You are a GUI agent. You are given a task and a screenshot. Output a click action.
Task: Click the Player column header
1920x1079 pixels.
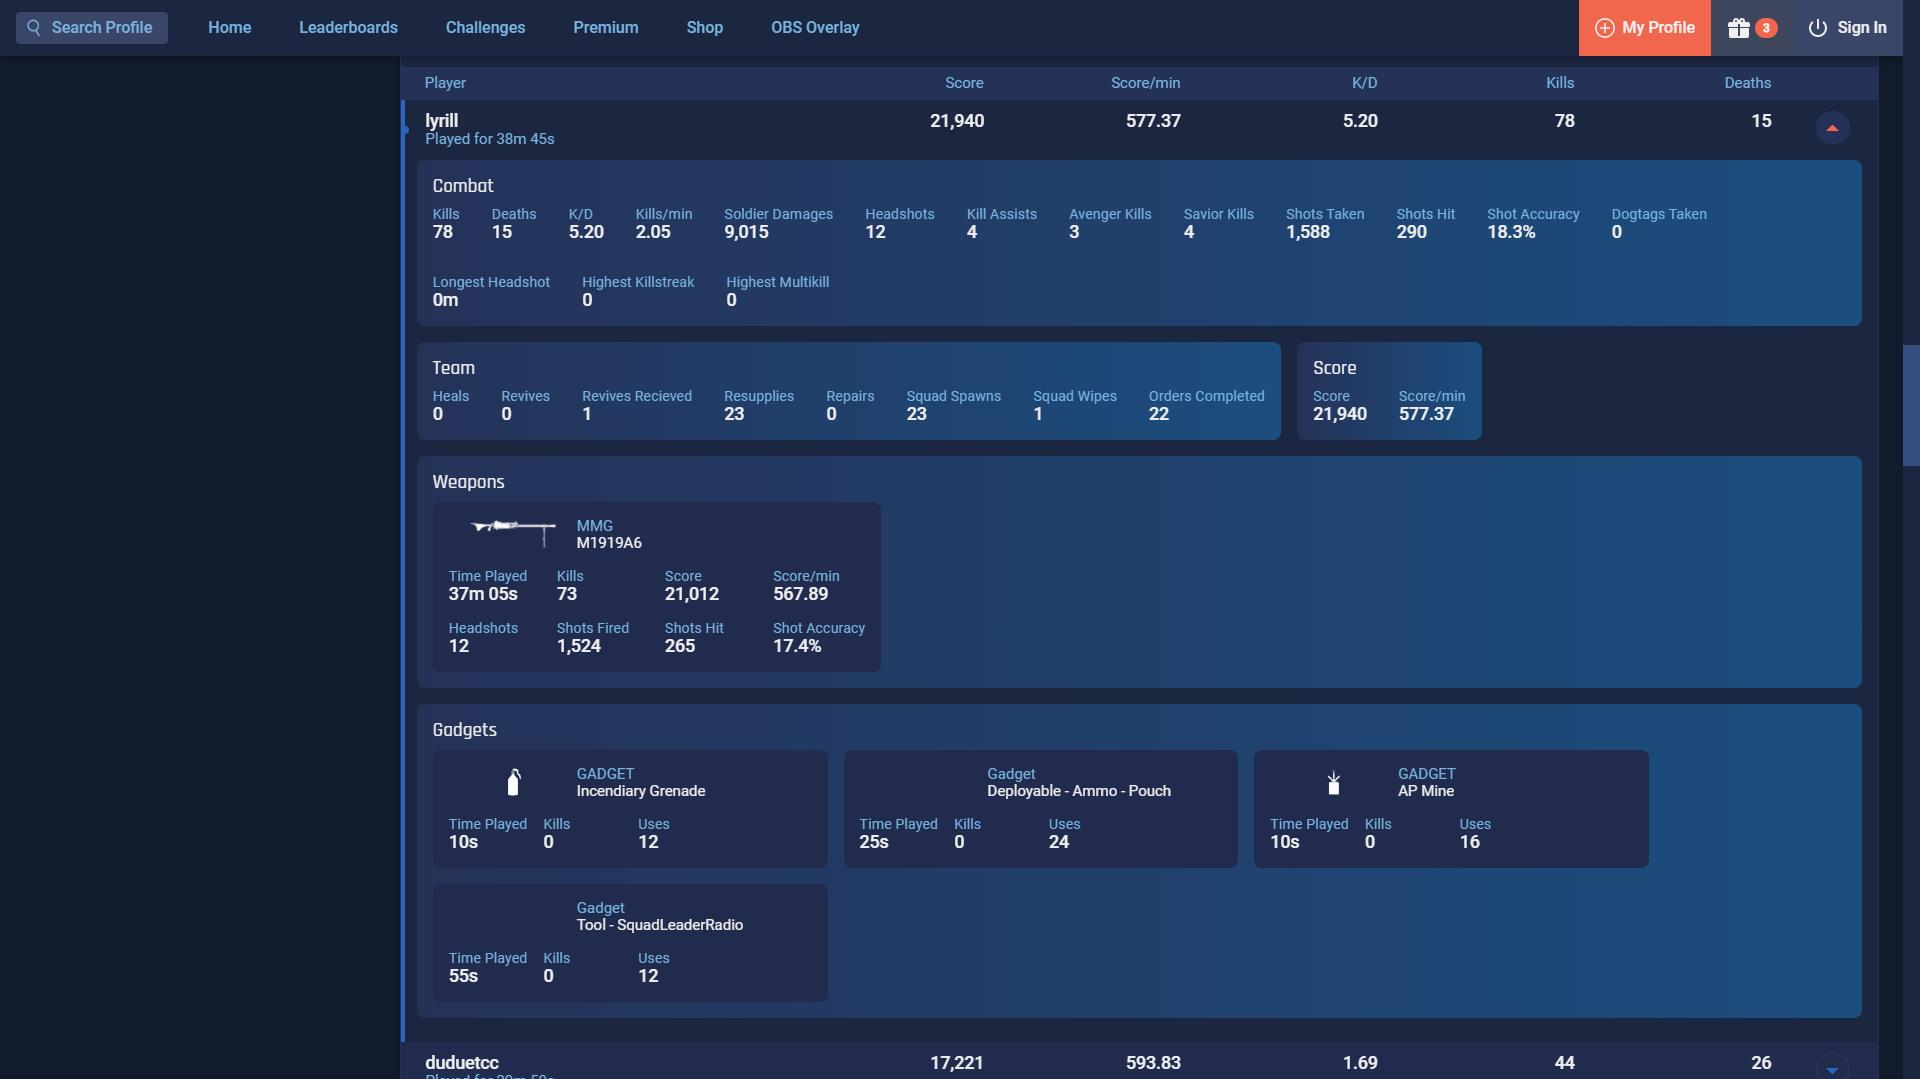point(445,83)
